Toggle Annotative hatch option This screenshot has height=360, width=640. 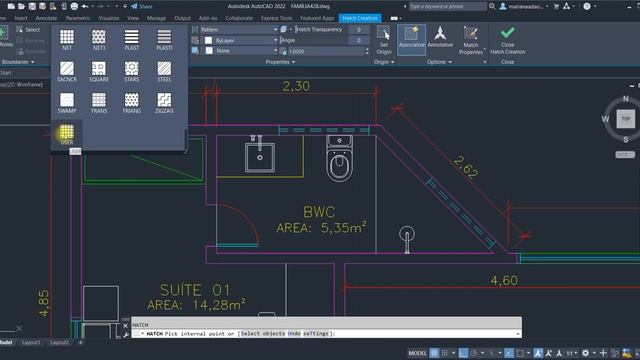coord(440,37)
